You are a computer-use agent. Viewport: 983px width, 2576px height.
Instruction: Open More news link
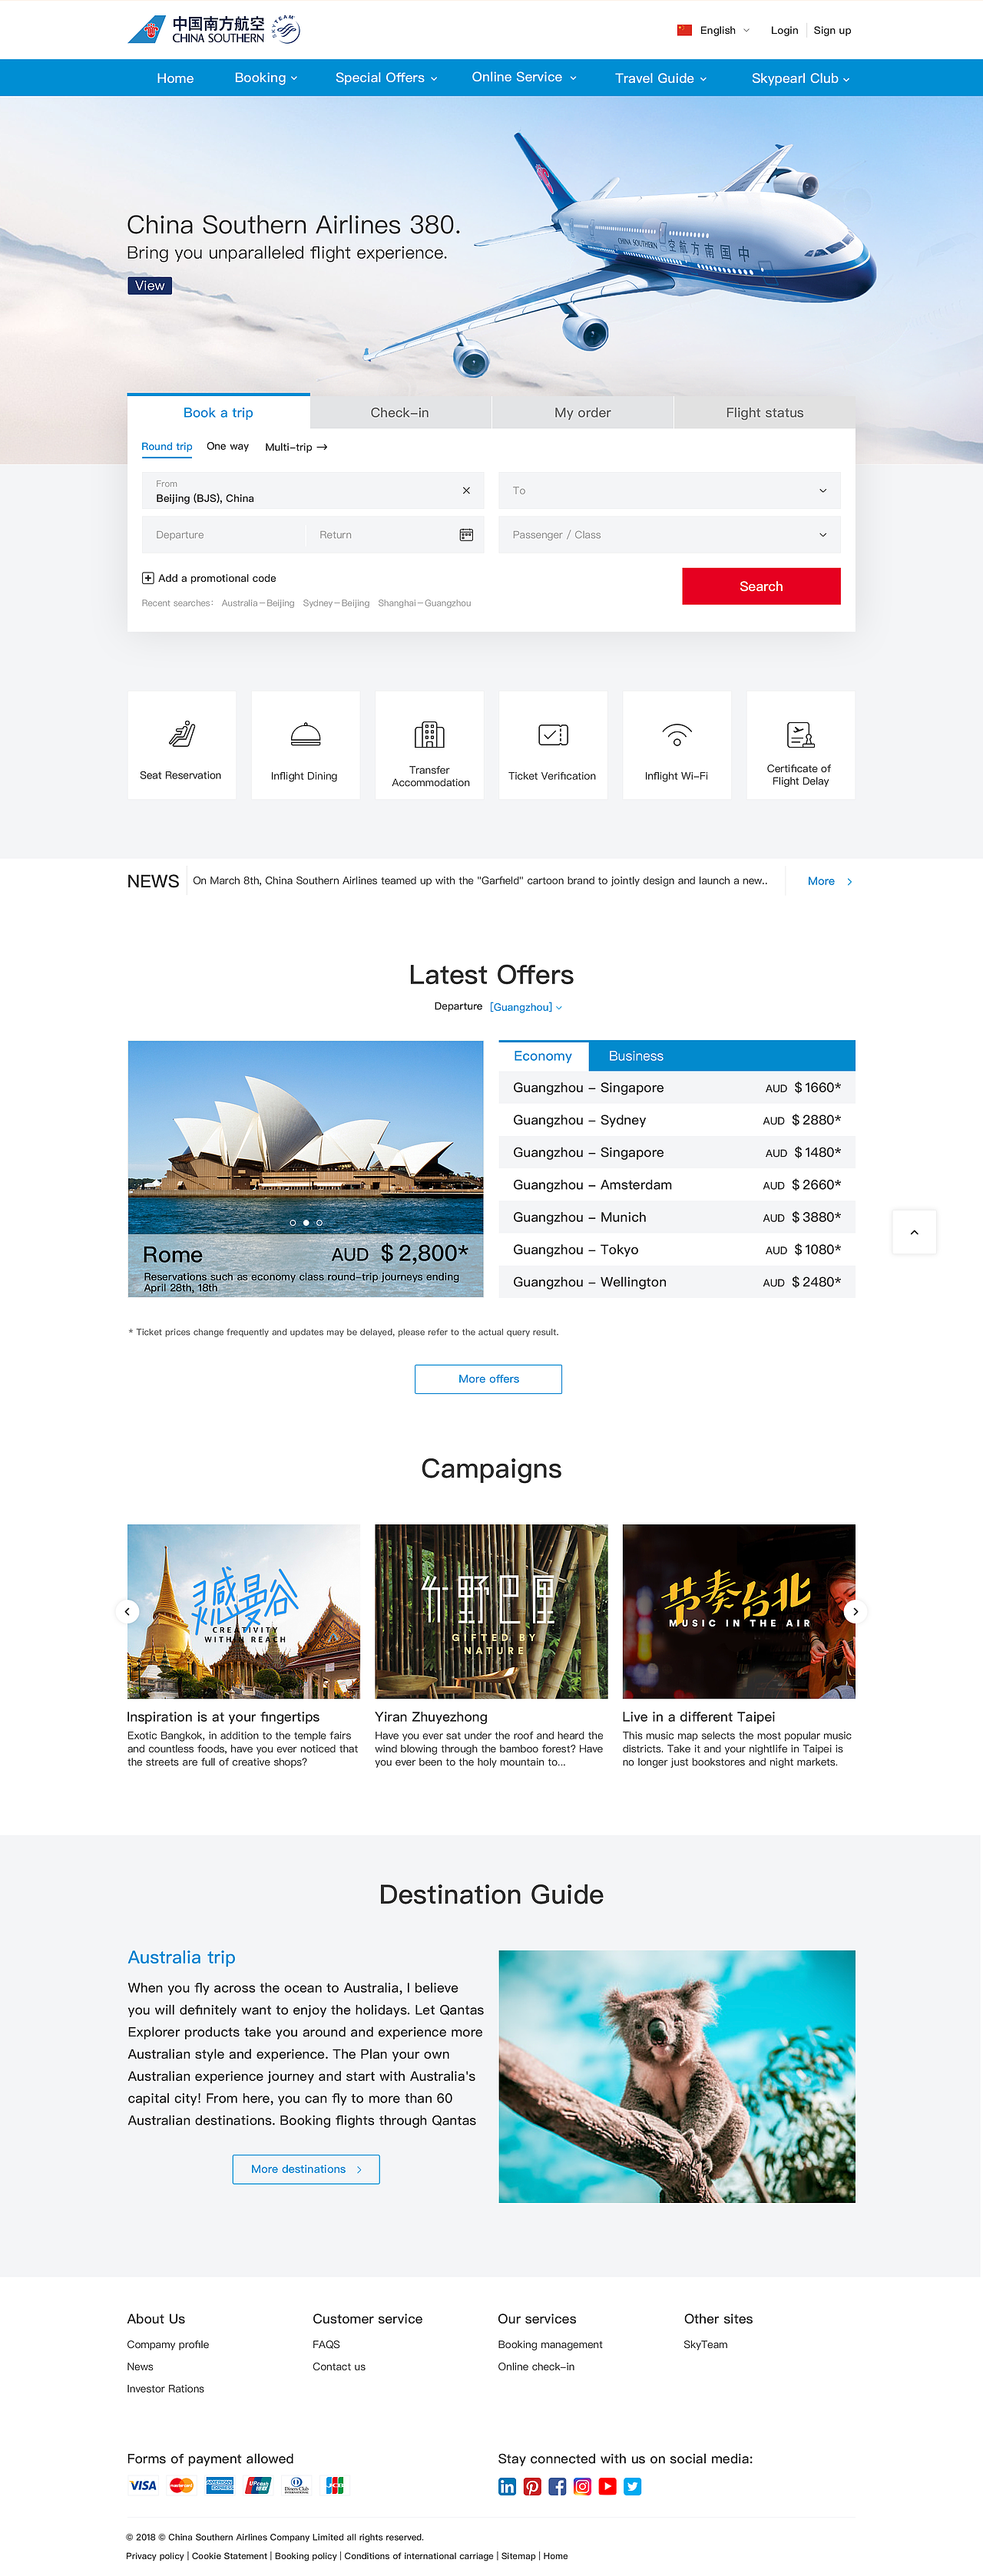(x=830, y=881)
